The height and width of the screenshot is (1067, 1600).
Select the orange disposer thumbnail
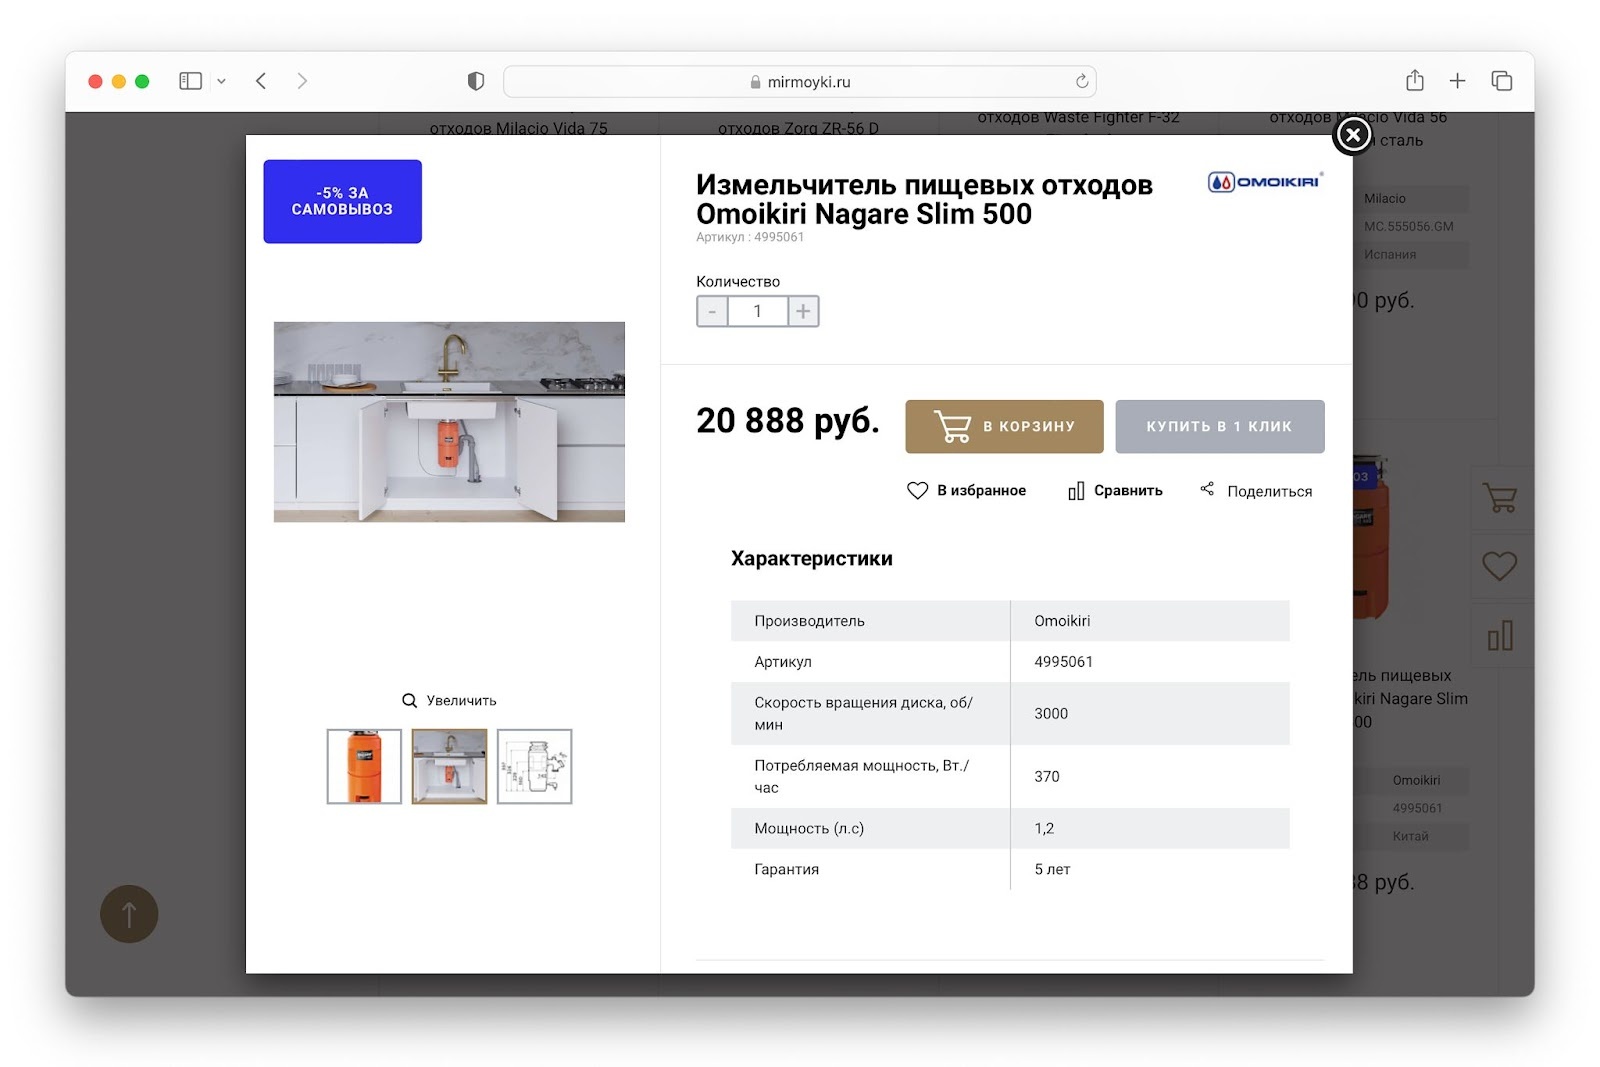pos(364,766)
